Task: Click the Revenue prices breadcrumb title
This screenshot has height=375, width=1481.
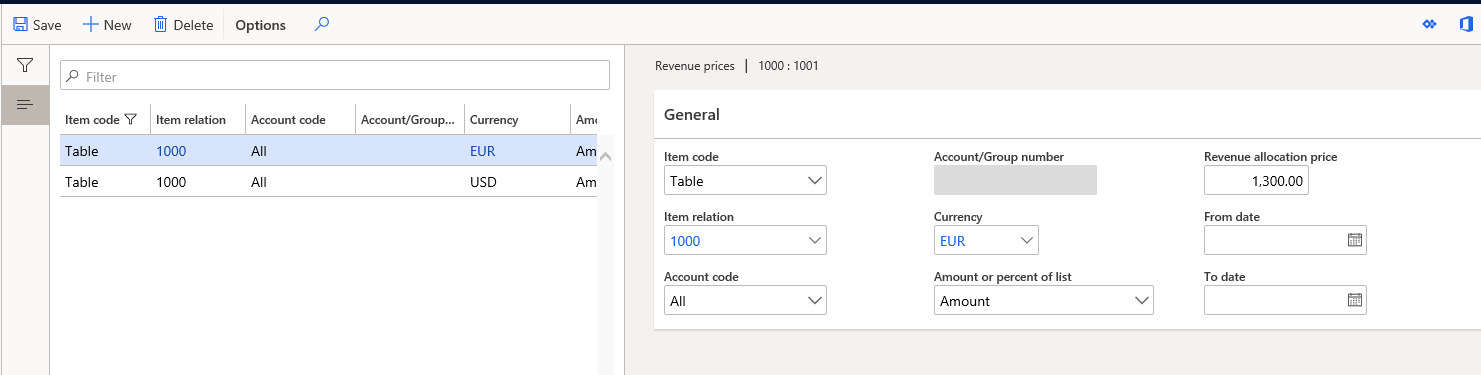Action: point(694,66)
